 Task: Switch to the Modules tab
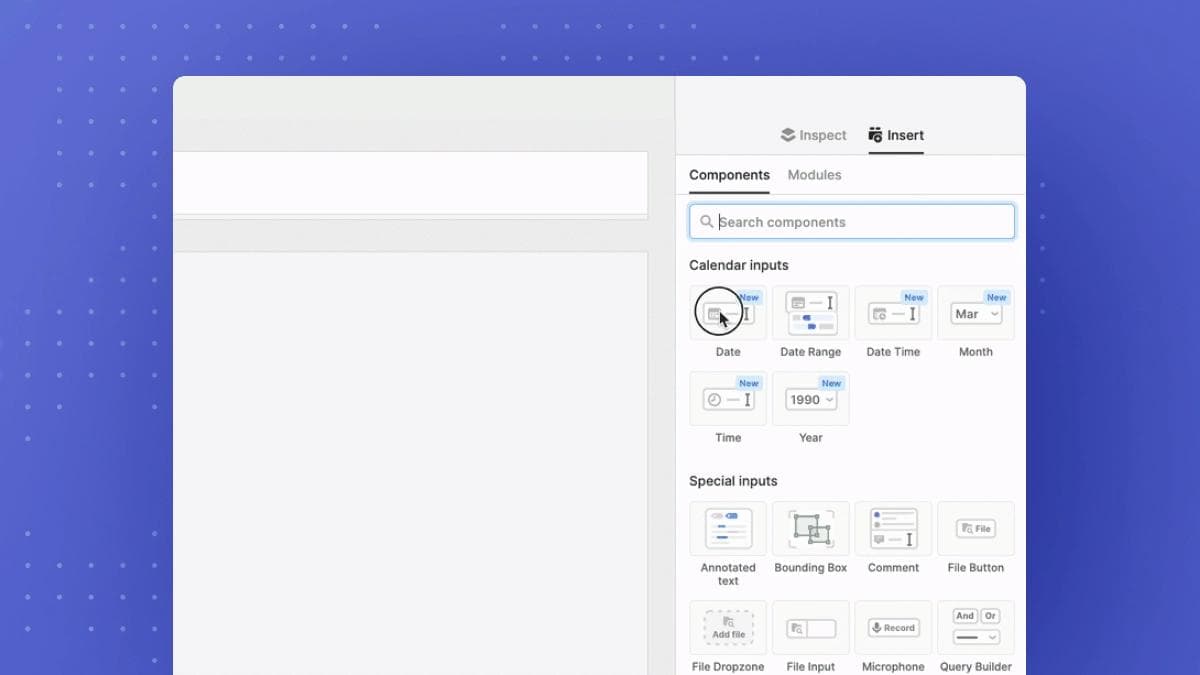814,175
